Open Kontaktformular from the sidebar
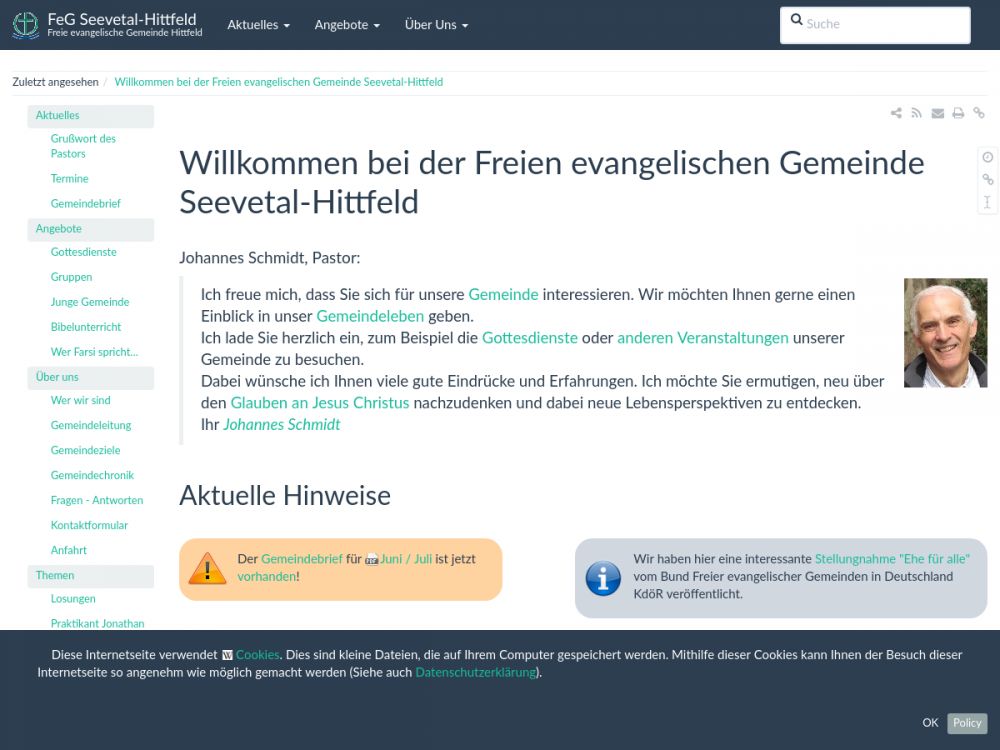The image size is (1000, 750). [89, 525]
